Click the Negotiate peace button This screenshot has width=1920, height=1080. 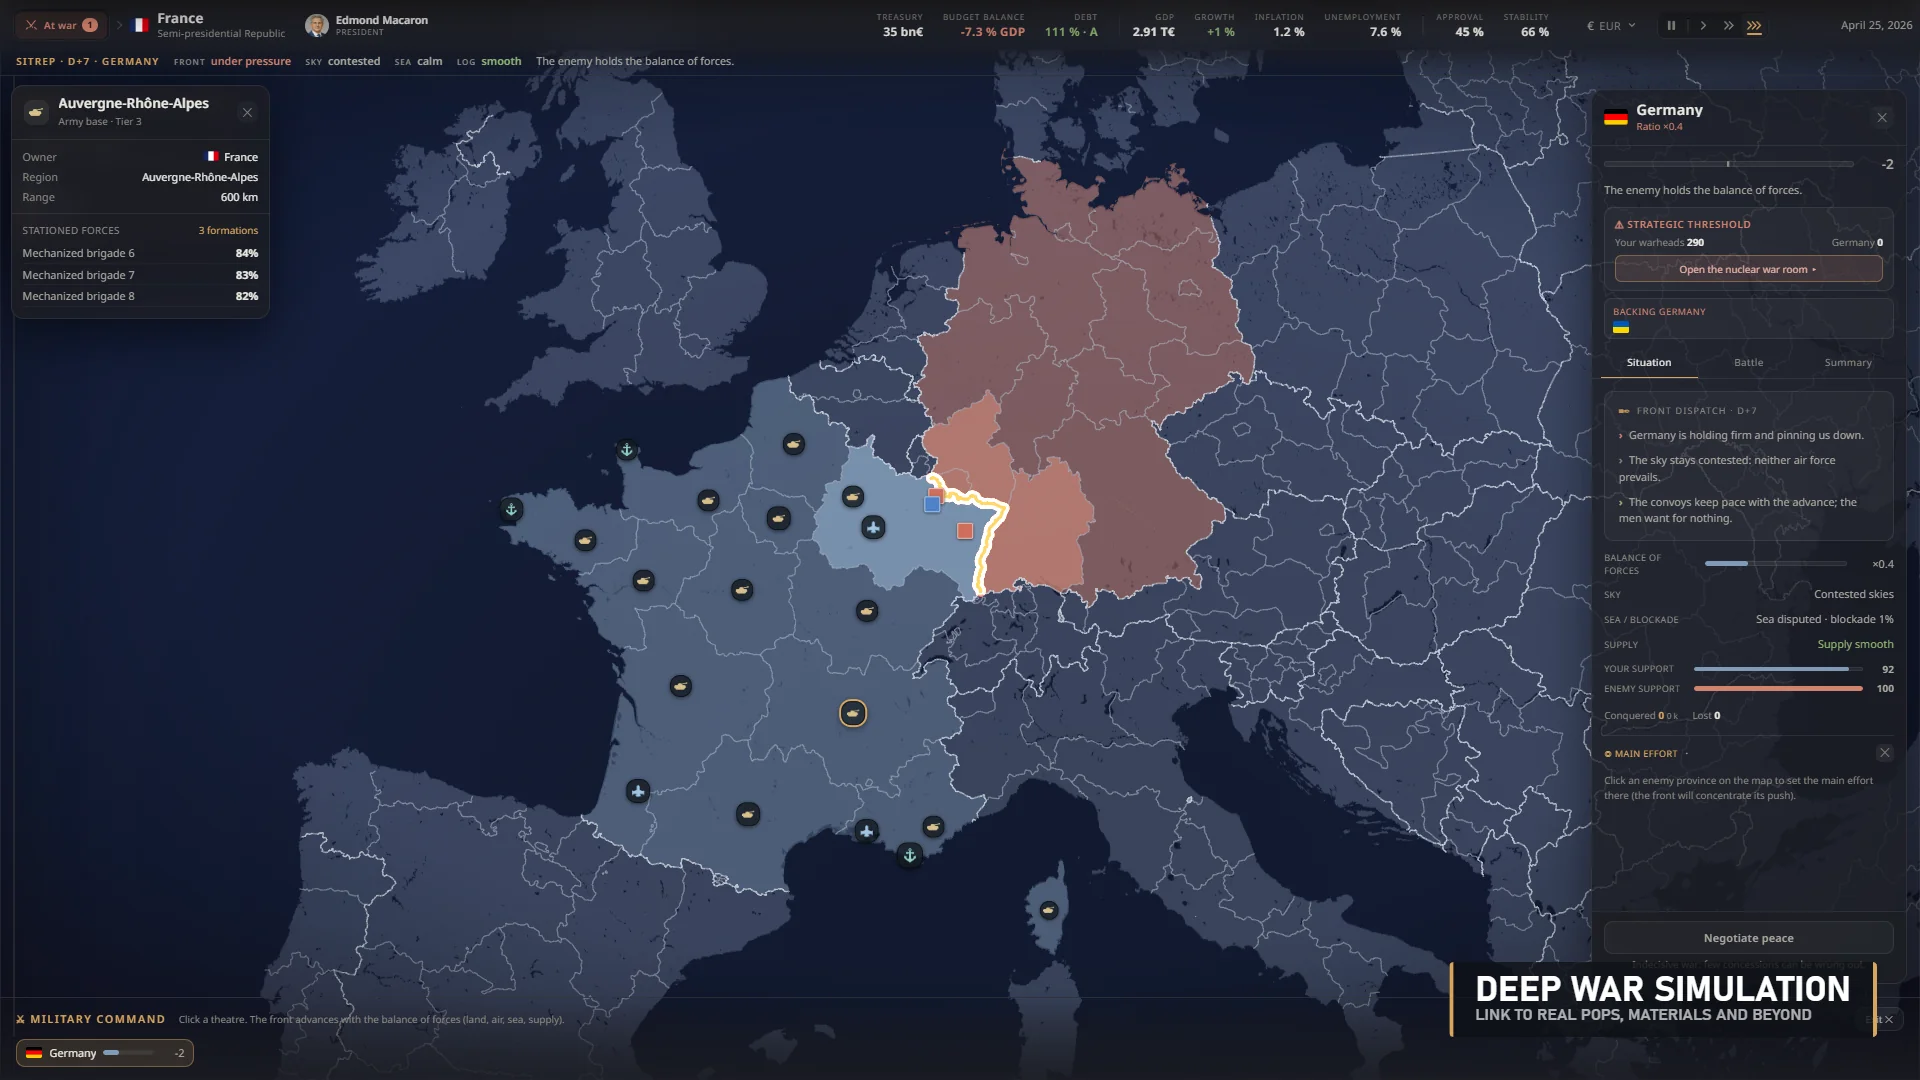pyautogui.click(x=1748, y=938)
